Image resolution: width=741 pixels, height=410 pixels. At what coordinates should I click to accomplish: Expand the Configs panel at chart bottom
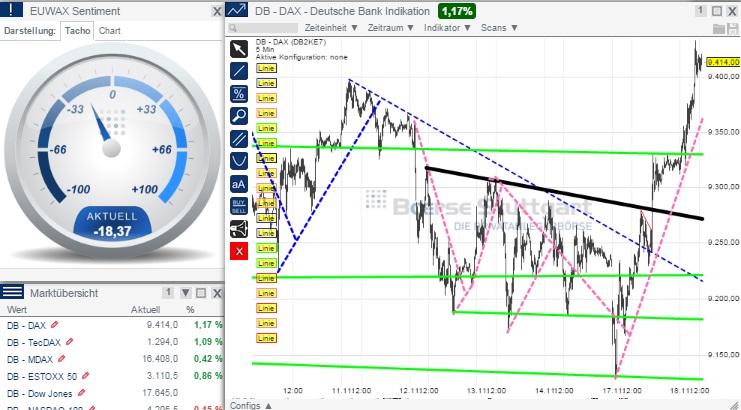click(251, 405)
